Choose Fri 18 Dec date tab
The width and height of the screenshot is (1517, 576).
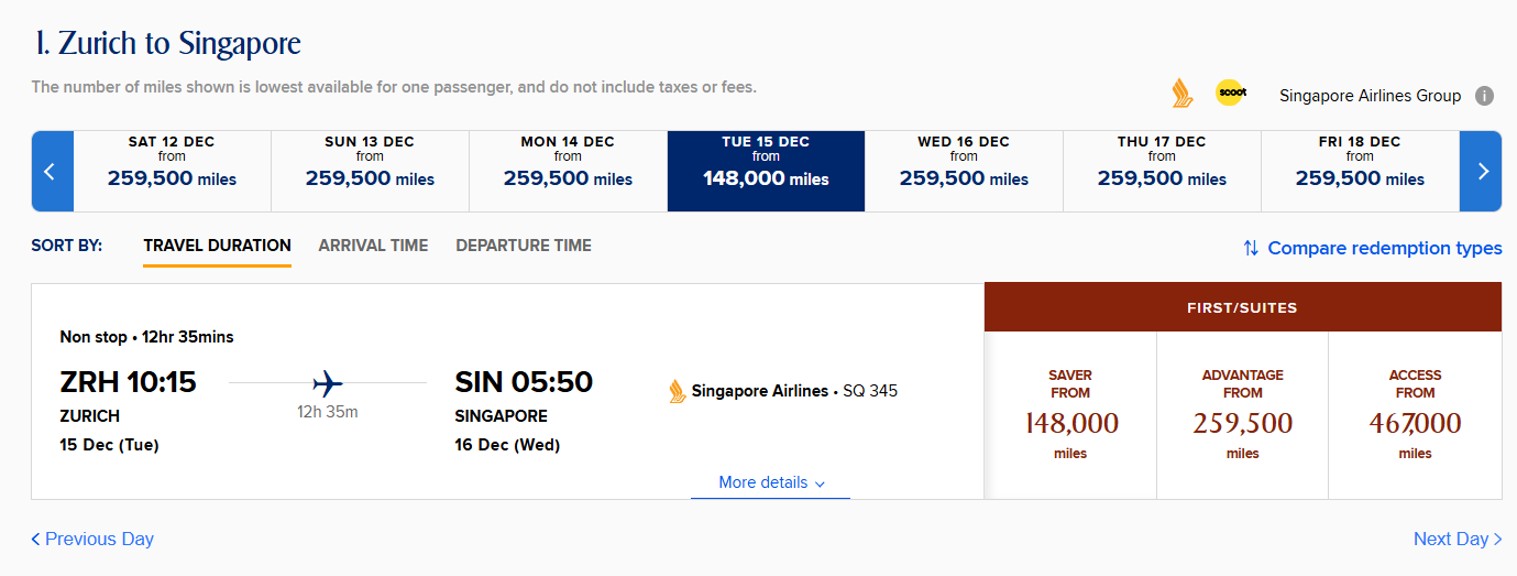tap(1360, 171)
